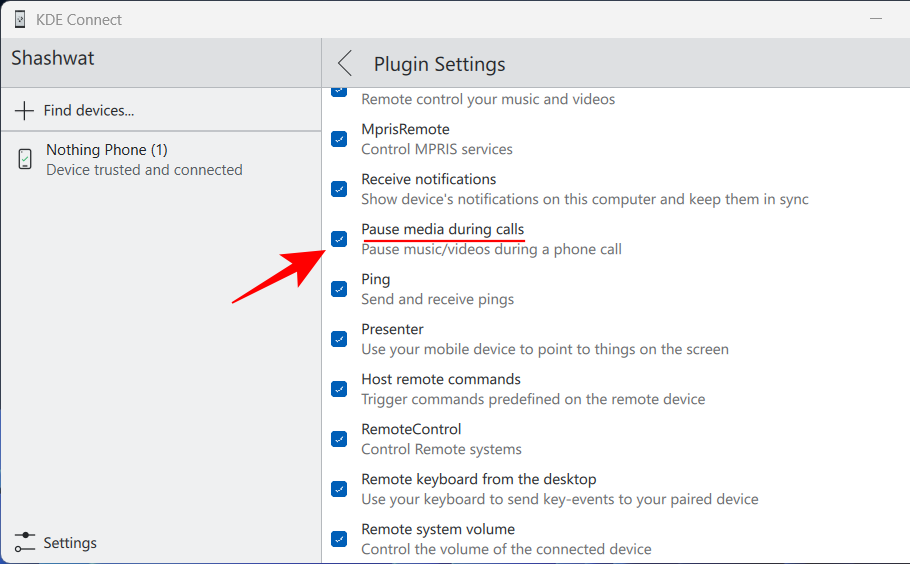This screenshot has height=564, width=910.
Task: Uncheck the Remote system volume checkbox
Action: coord(339,539)
